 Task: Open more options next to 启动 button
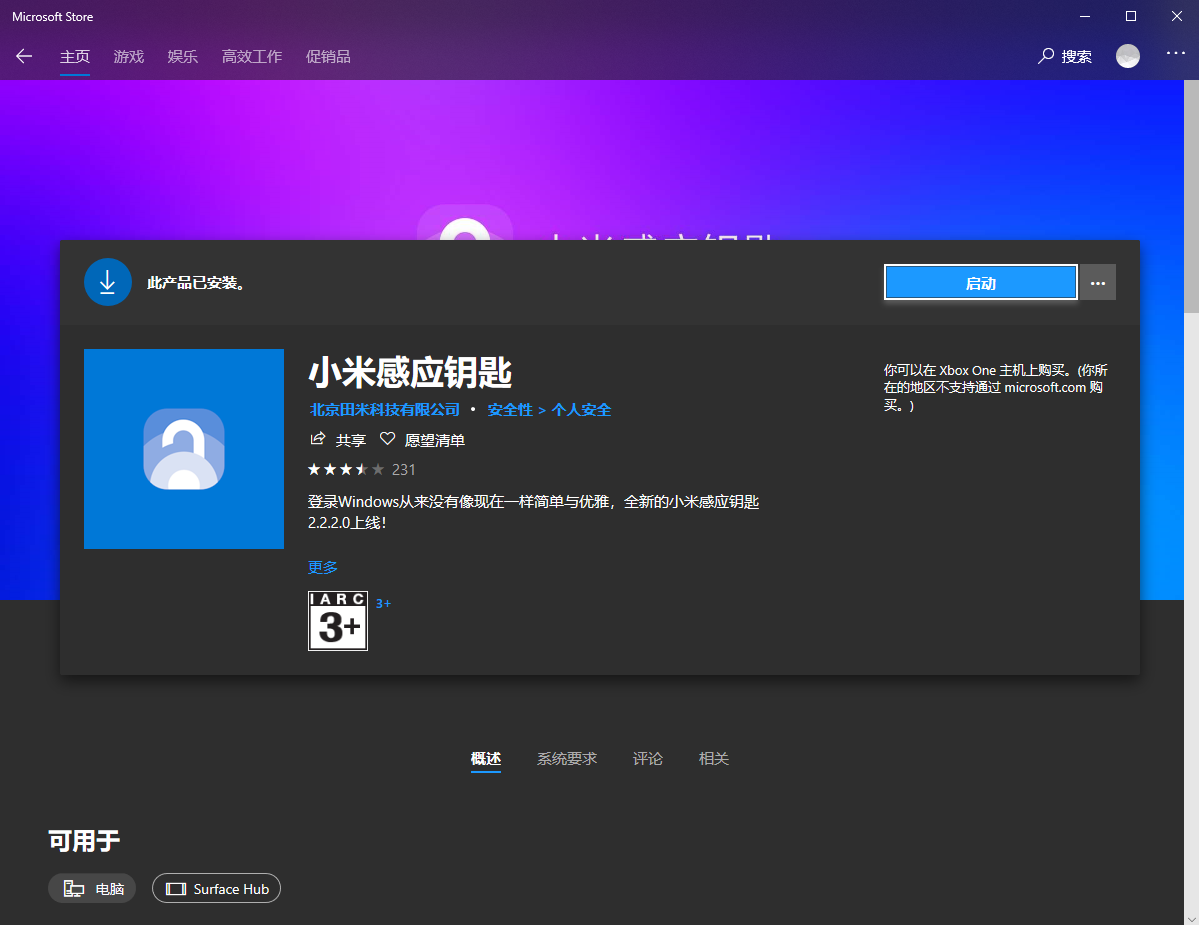click(x=1097, y=283)
